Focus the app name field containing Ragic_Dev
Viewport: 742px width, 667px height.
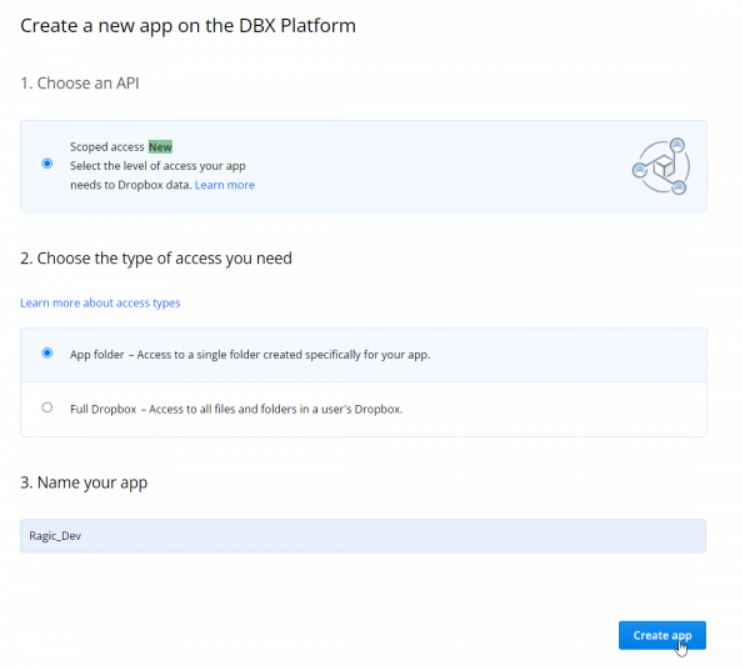tap(362, 536)
